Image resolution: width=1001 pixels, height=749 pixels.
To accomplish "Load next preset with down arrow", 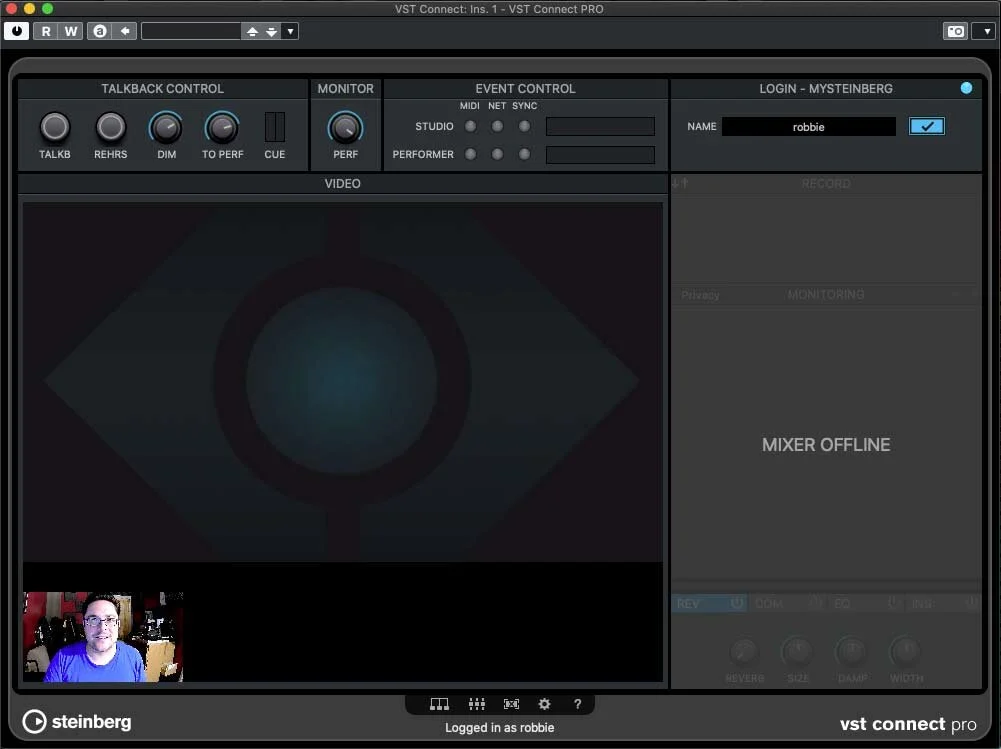I will [x=271, y=31].
